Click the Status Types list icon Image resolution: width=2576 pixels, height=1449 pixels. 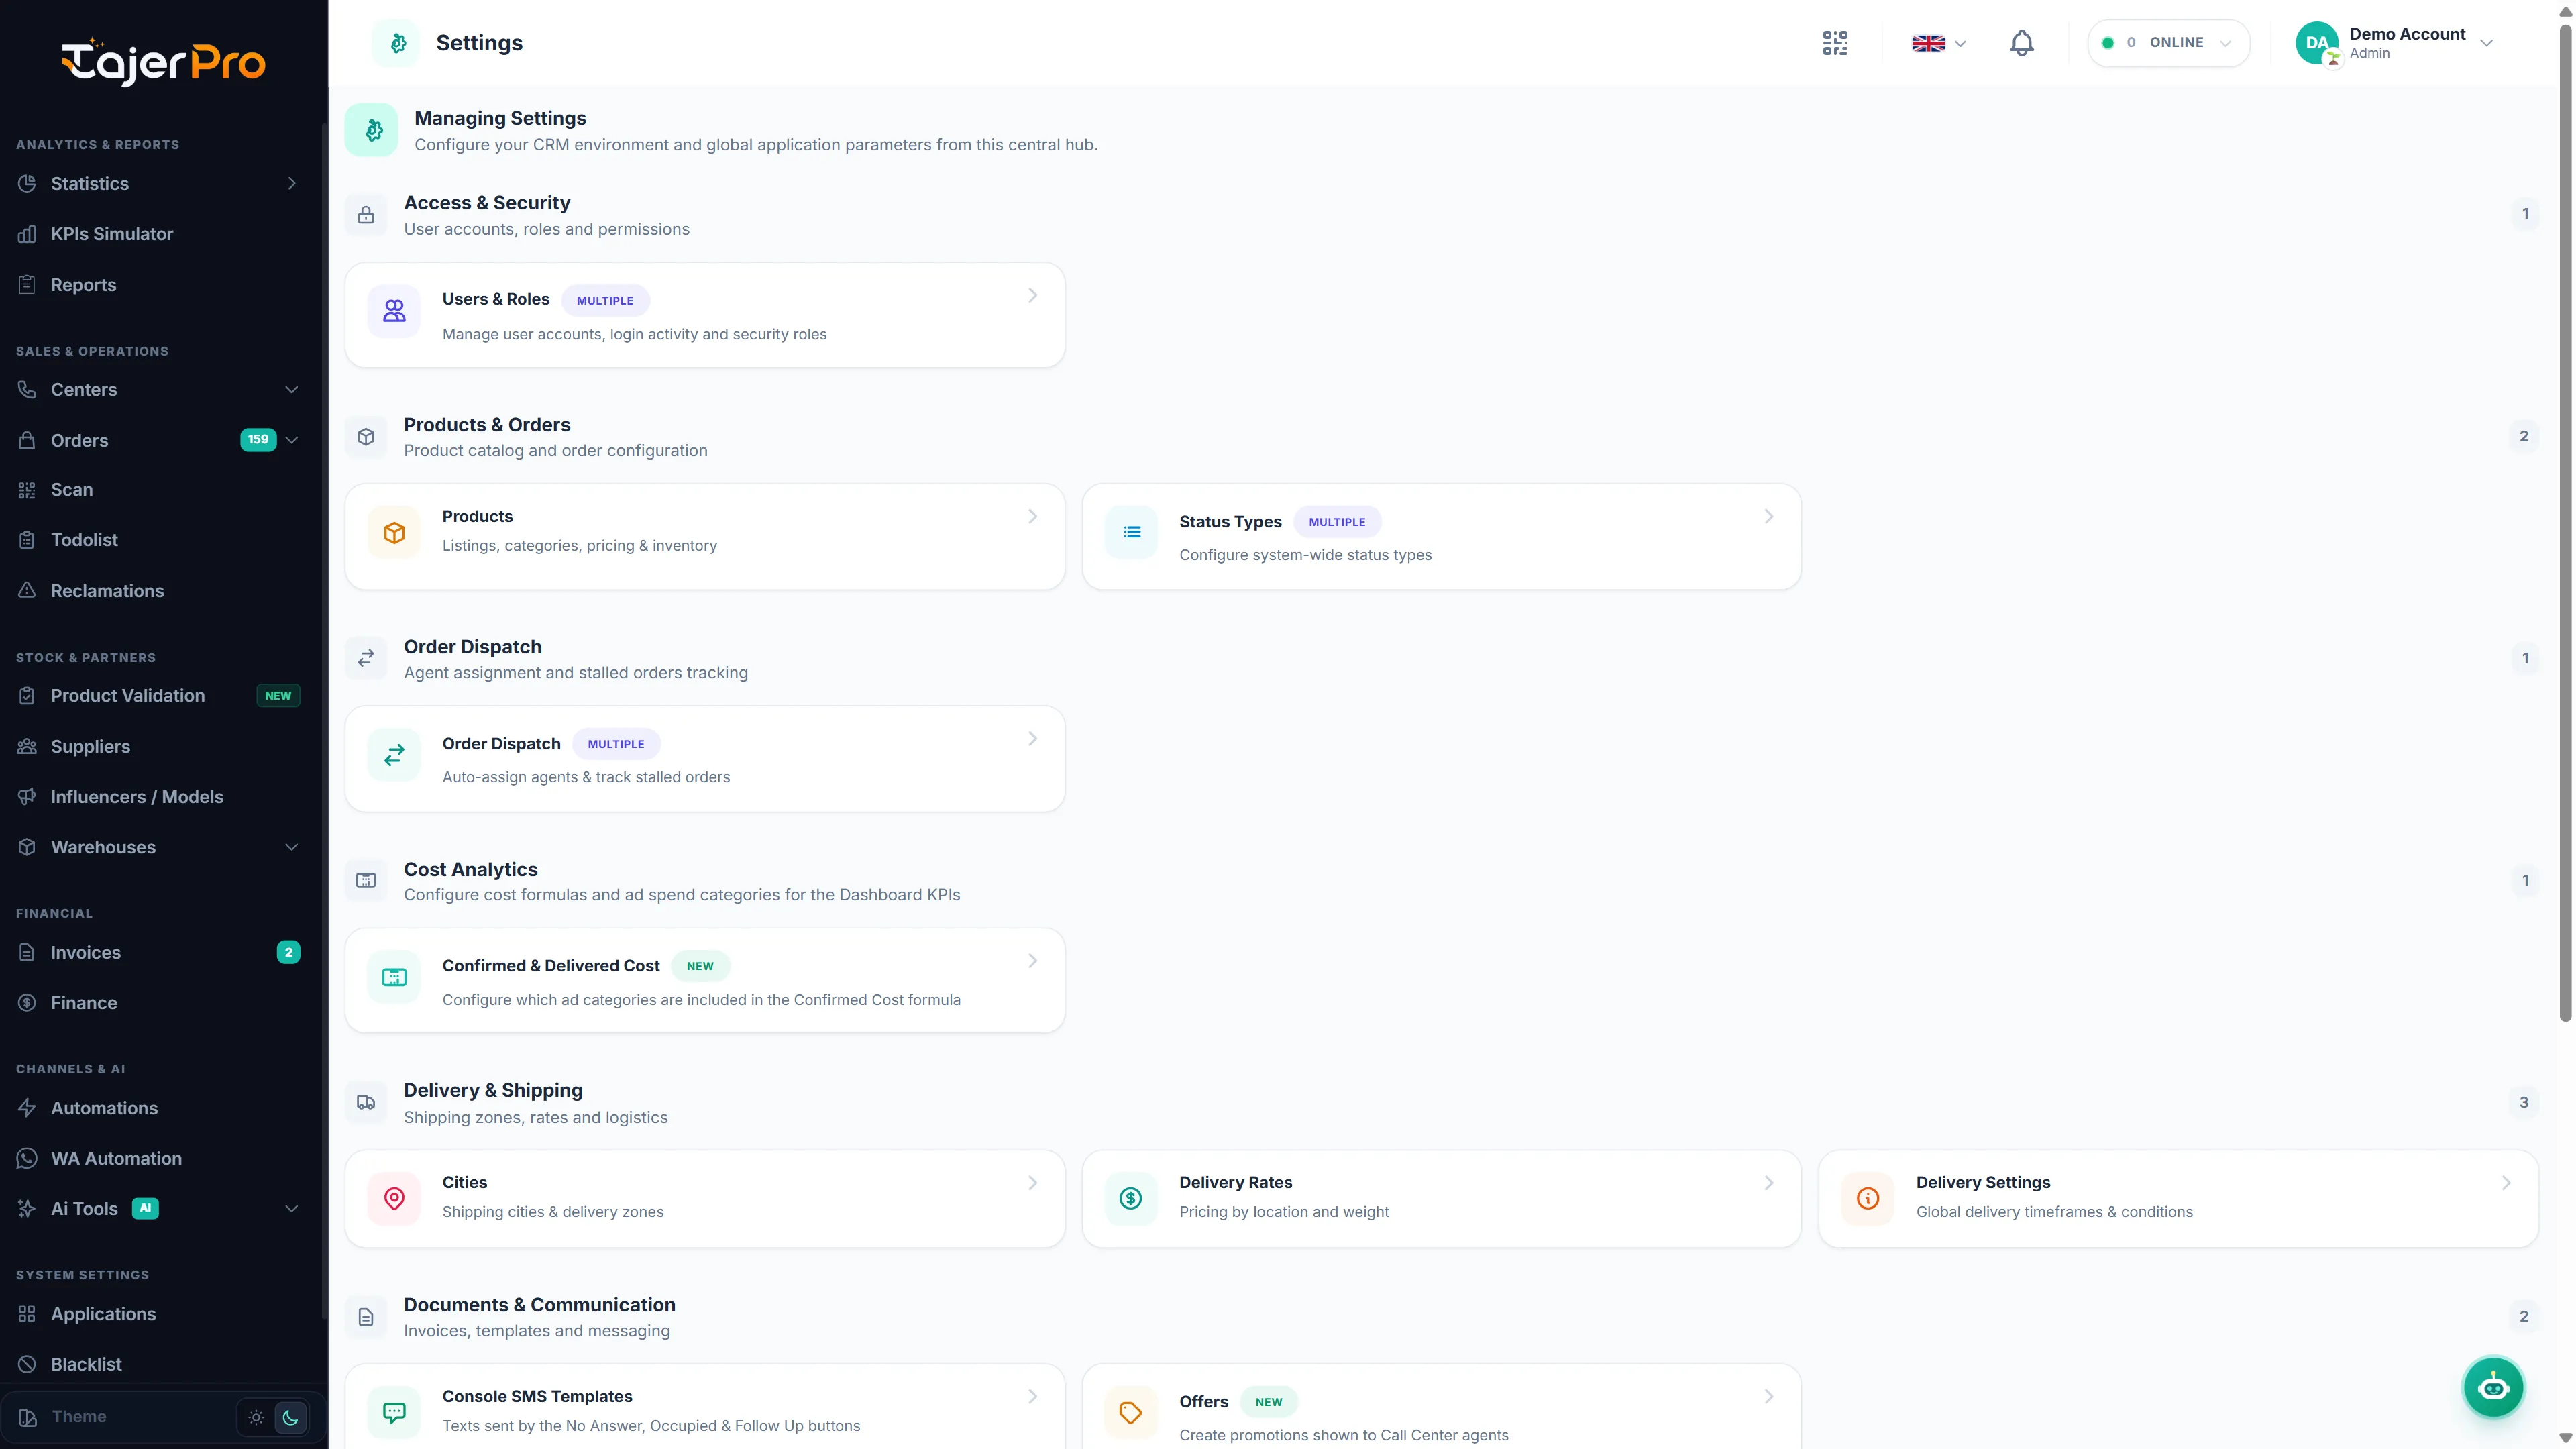tap(1131, 533)
